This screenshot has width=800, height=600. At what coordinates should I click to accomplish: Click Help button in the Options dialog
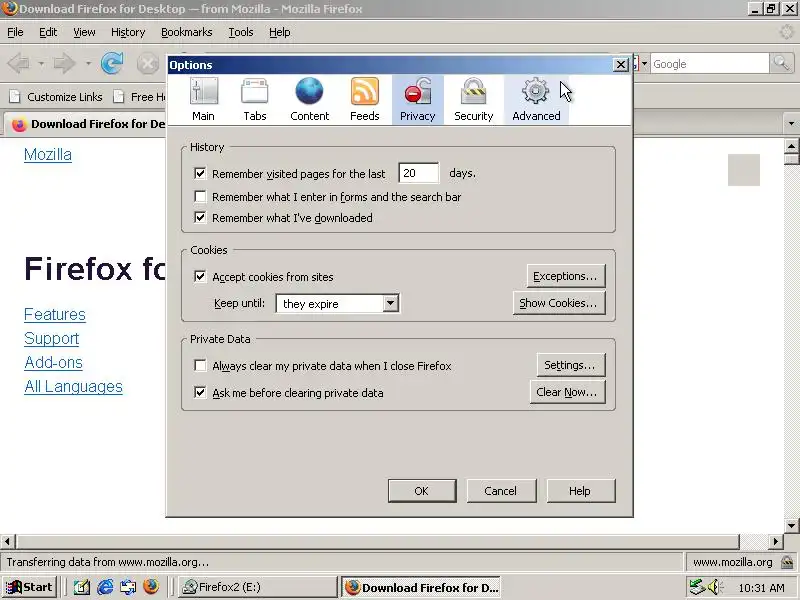(x=581, y=491)
